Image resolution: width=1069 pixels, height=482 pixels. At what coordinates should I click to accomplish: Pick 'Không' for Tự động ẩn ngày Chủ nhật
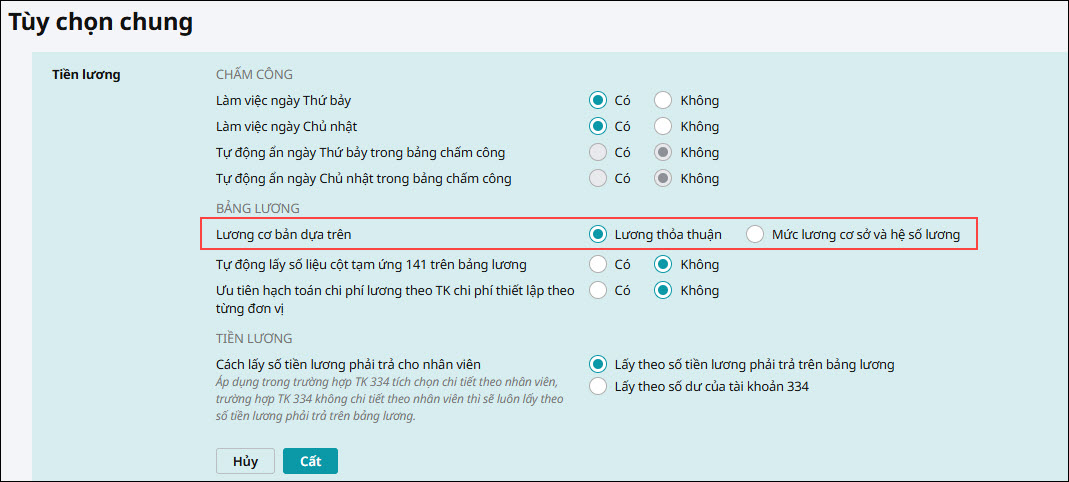[662, 178]
